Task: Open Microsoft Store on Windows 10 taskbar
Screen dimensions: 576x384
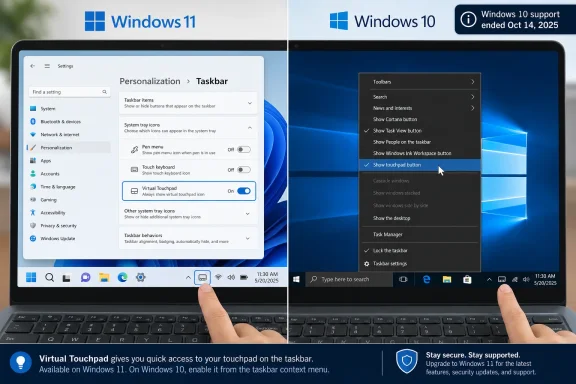Action: 467,279
